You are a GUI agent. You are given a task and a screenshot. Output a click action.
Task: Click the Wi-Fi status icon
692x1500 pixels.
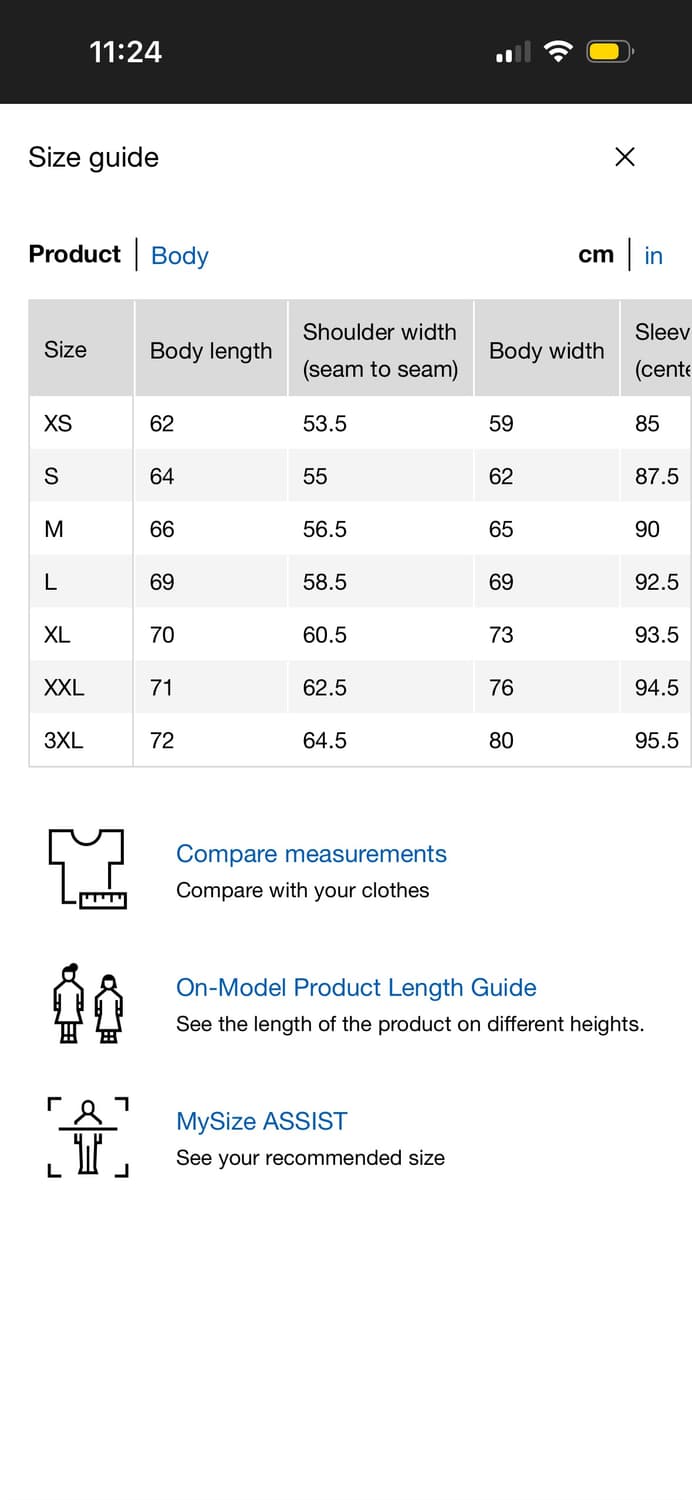[558, 51]
